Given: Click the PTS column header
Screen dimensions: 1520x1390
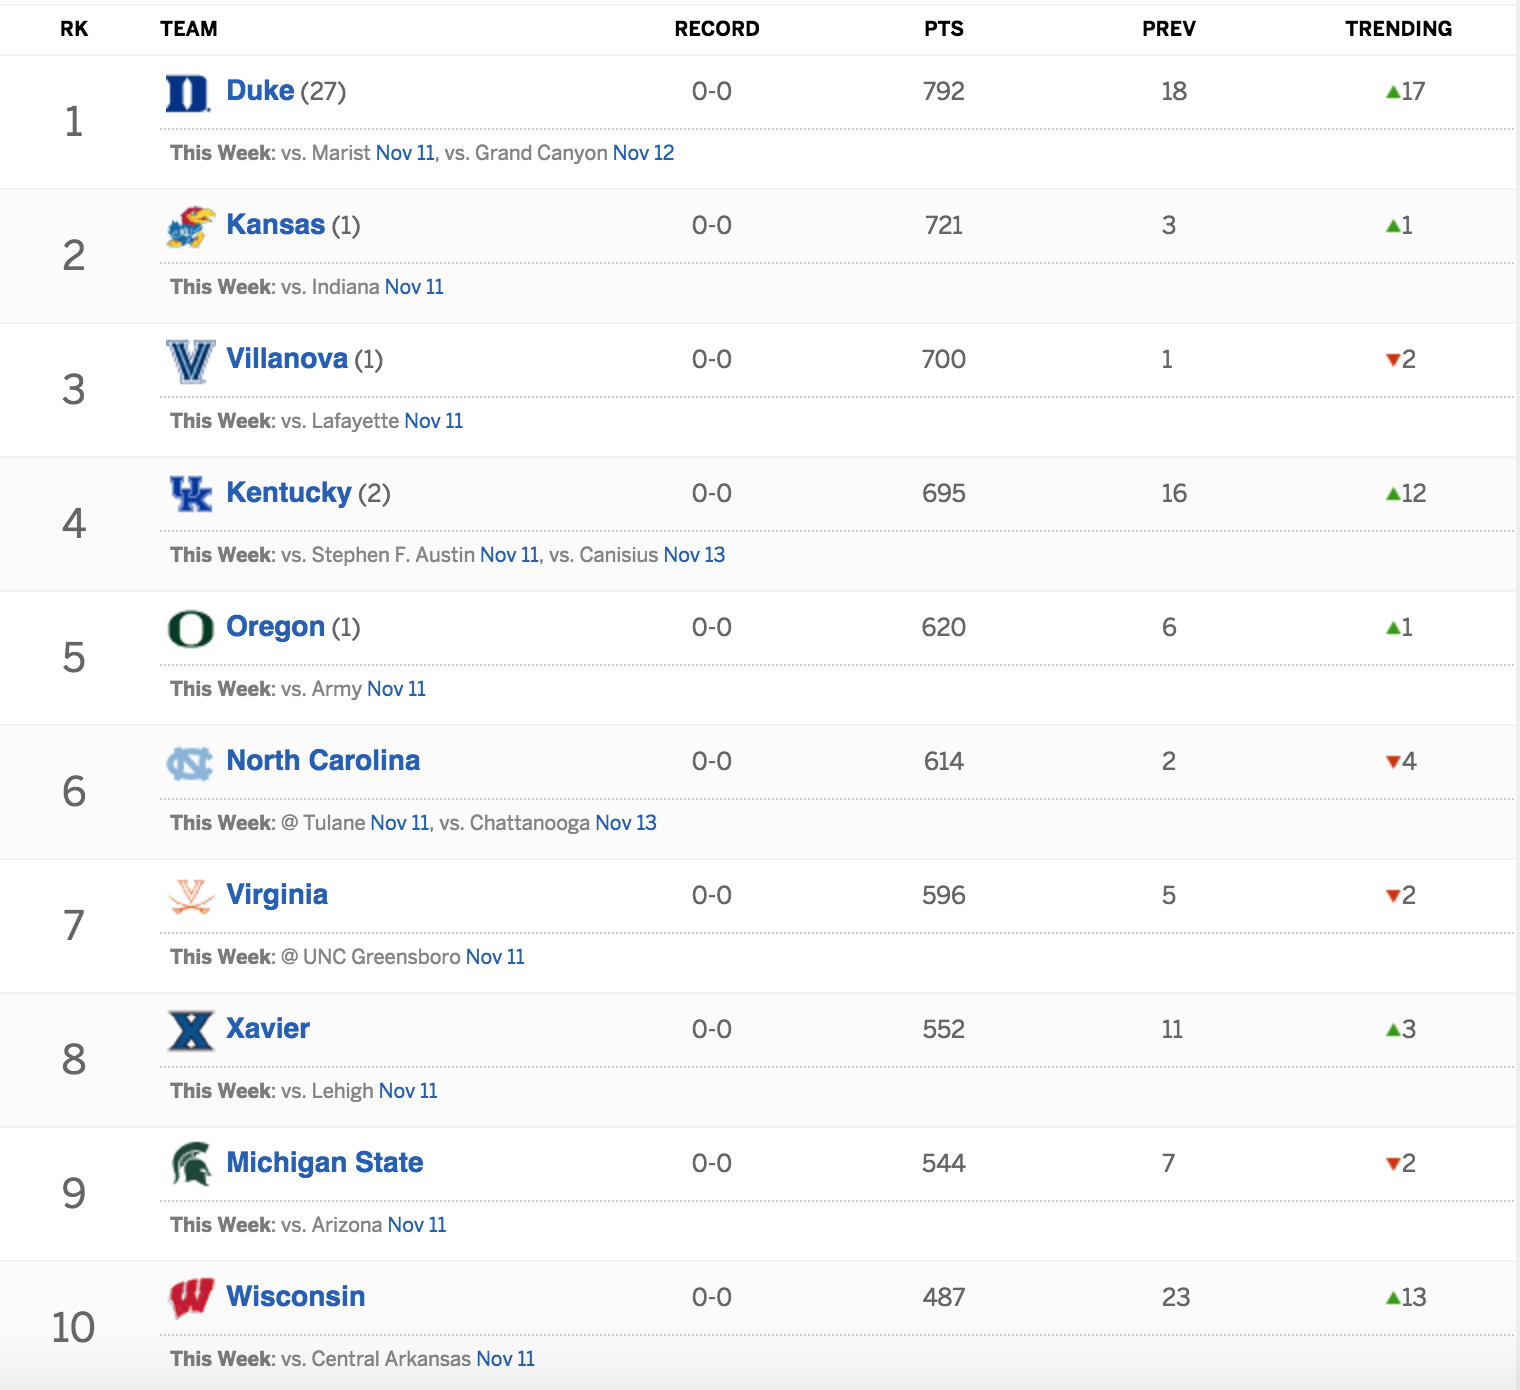Looking at the screenshot, I should (944, 29).
